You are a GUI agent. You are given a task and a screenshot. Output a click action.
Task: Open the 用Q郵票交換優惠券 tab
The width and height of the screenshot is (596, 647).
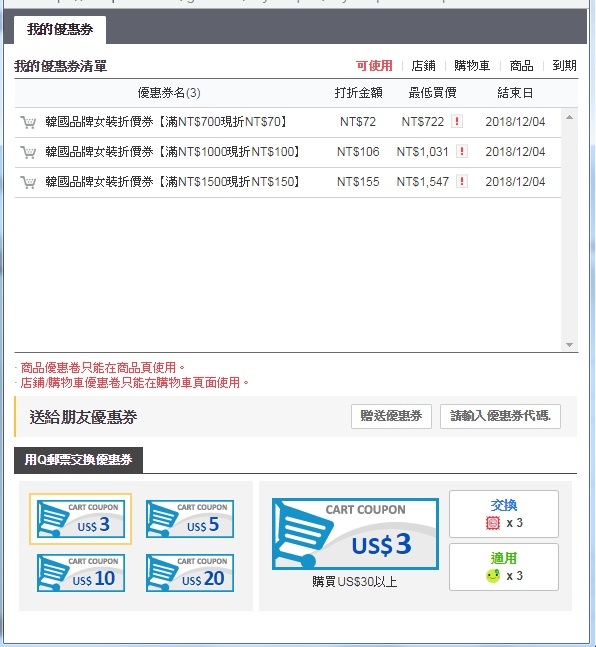pyautogui.click(x=78, y=460)
